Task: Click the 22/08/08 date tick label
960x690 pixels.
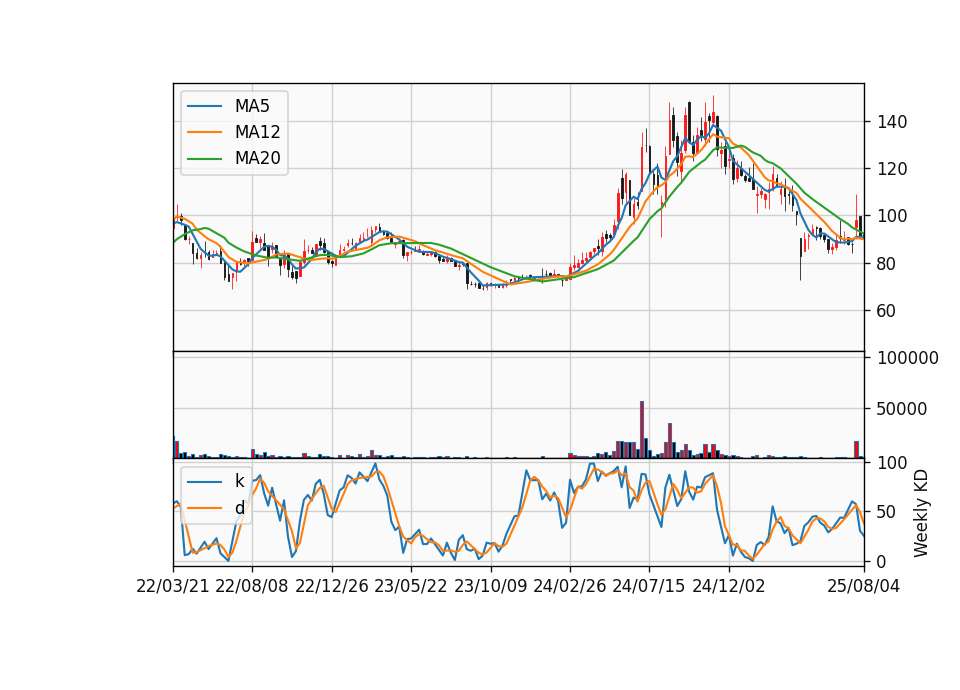Action: (252, 586)
